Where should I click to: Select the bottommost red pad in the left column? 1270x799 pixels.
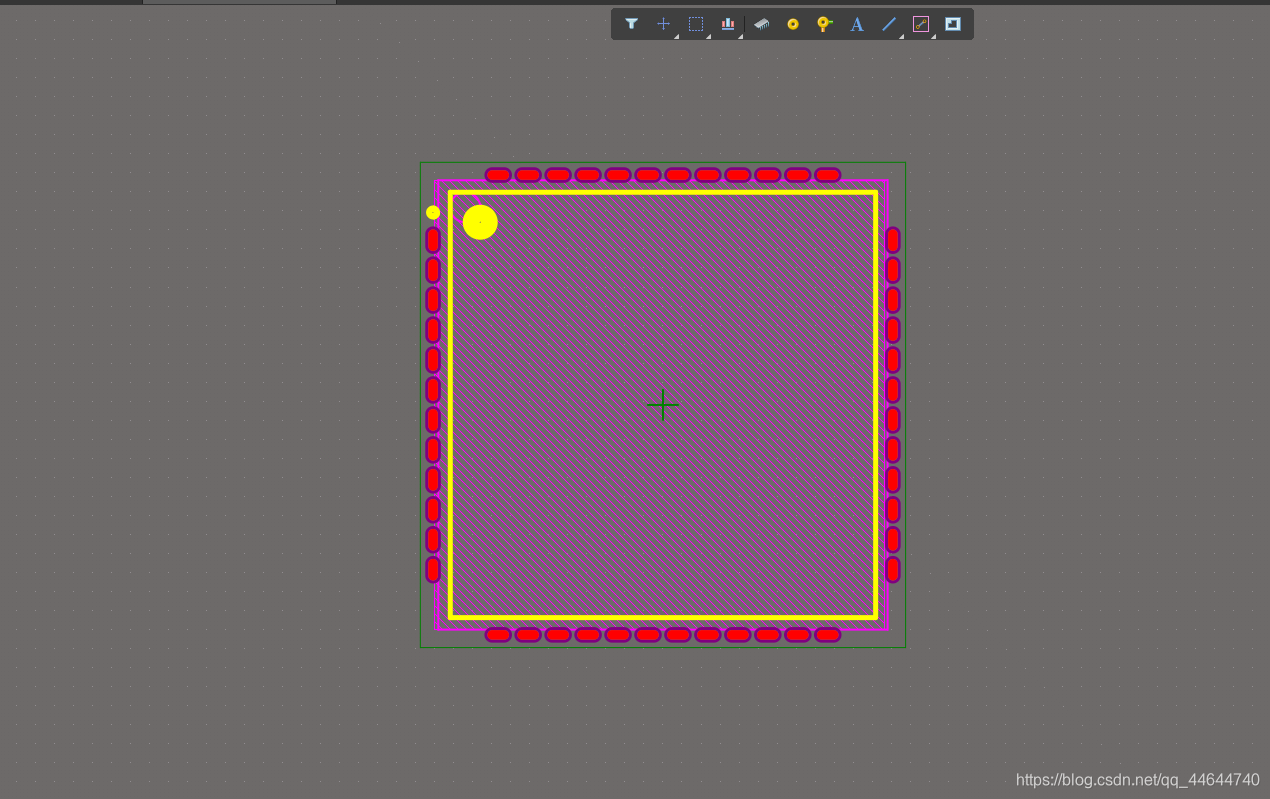coord(433,570)
